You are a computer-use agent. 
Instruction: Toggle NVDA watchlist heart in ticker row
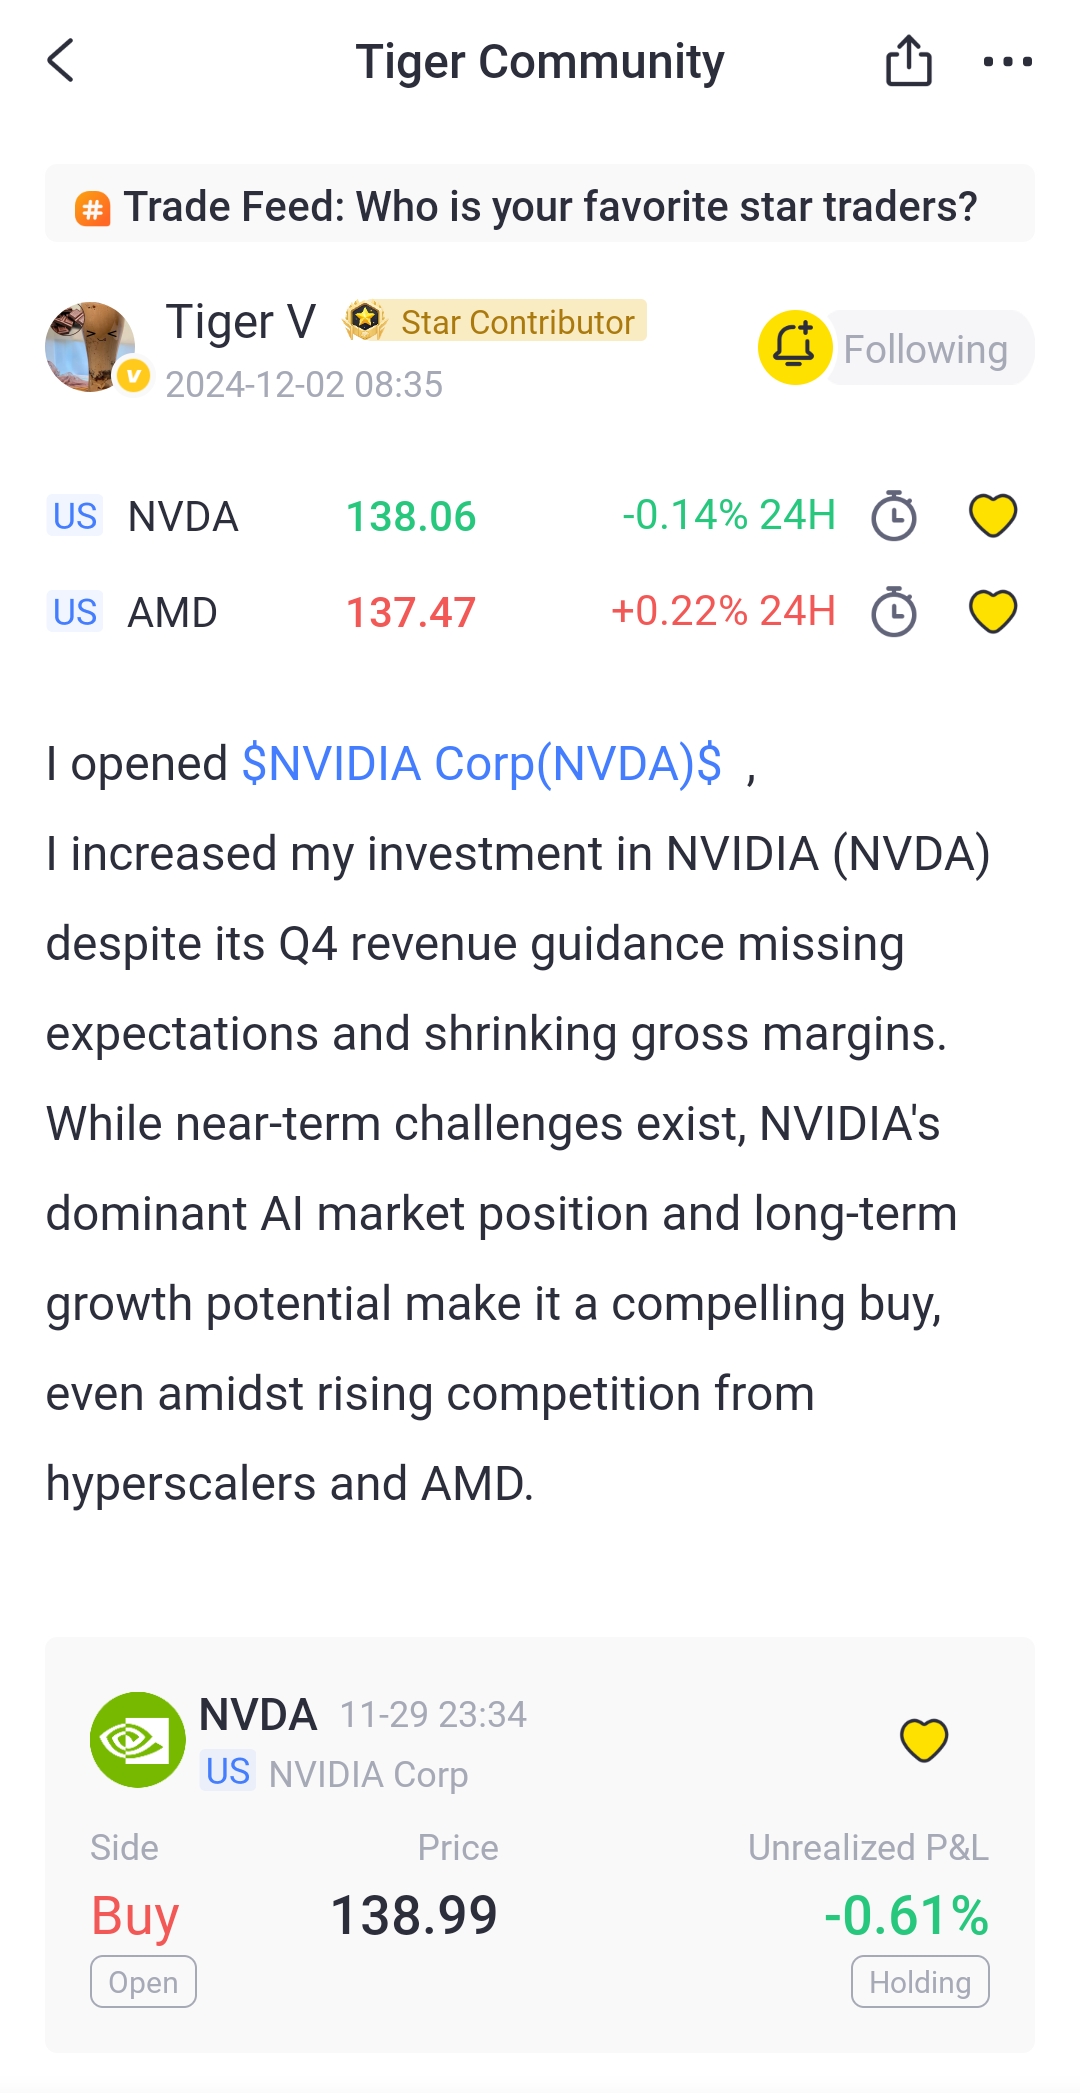pos(993,516)
